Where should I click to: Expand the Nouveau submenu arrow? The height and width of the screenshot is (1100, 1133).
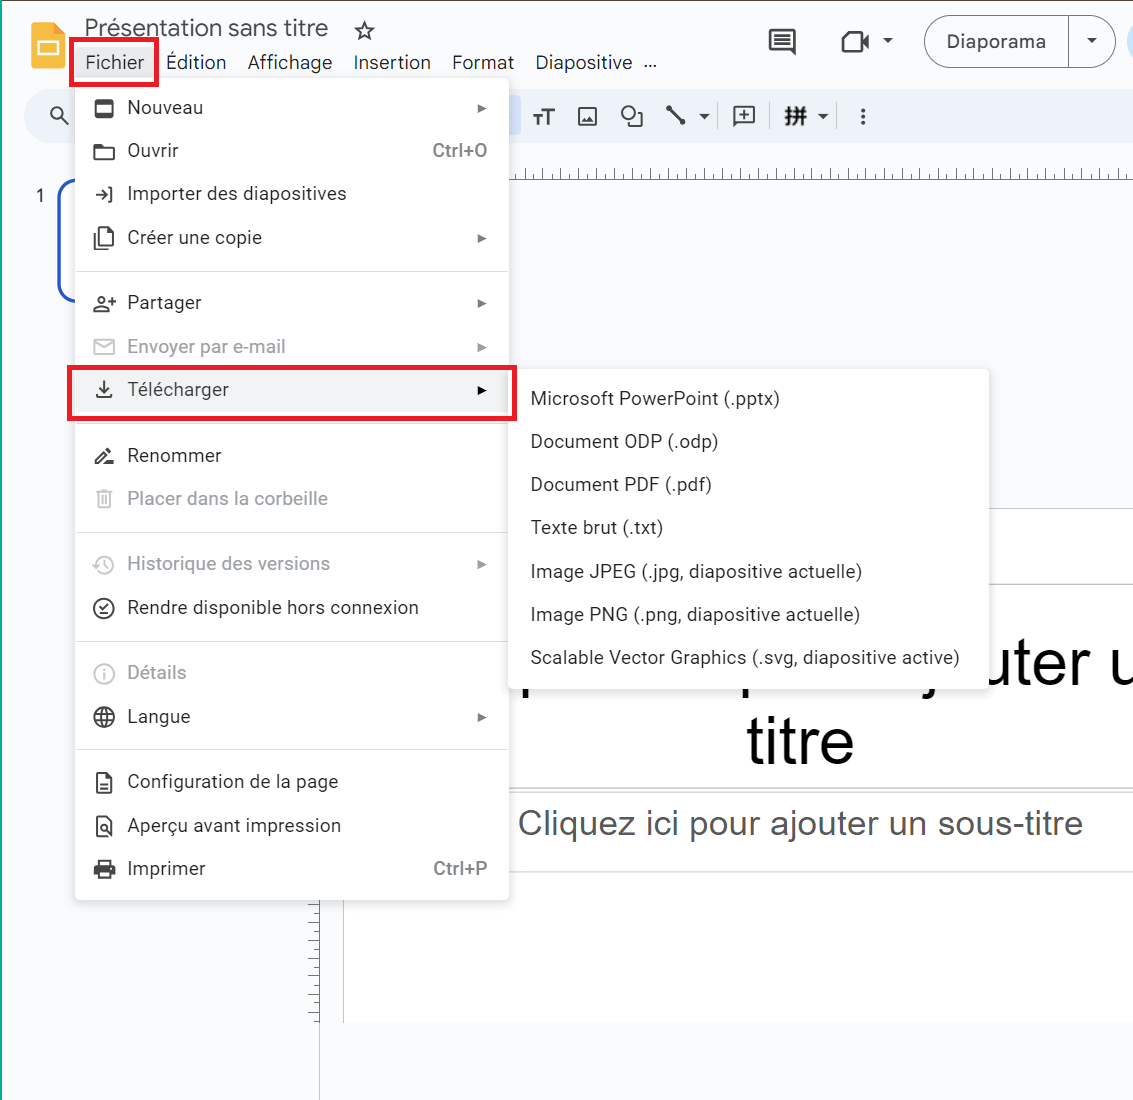(x=482, y=108)
